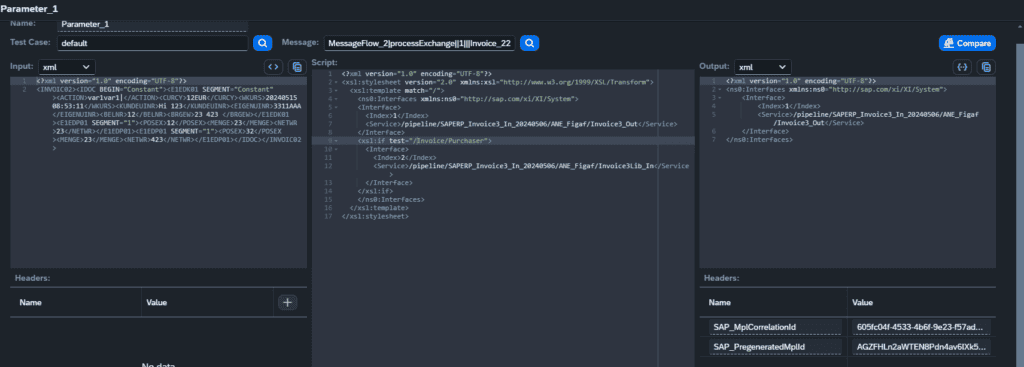The height and width of the screenshot is (367, 1024).
Task: Copy the input content to clipboard
Action: click(297, 67)
